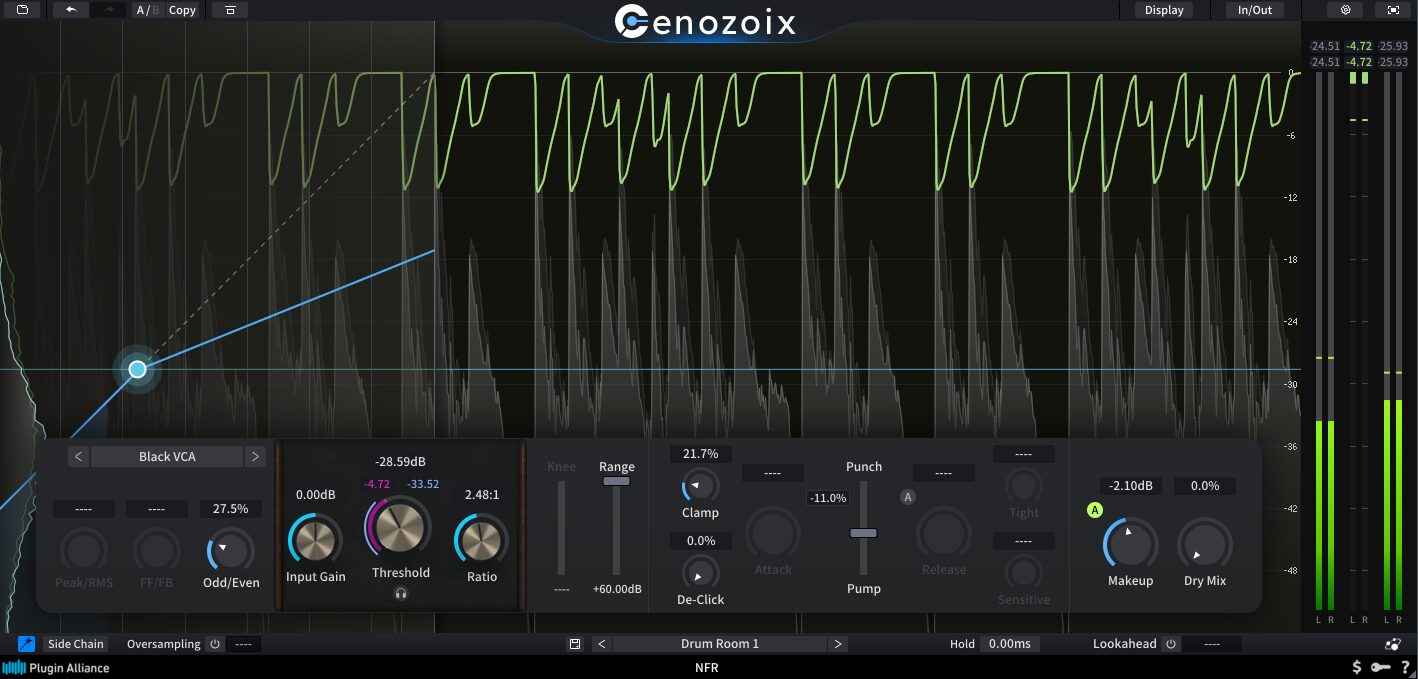Click the Range slider handle

616,481
